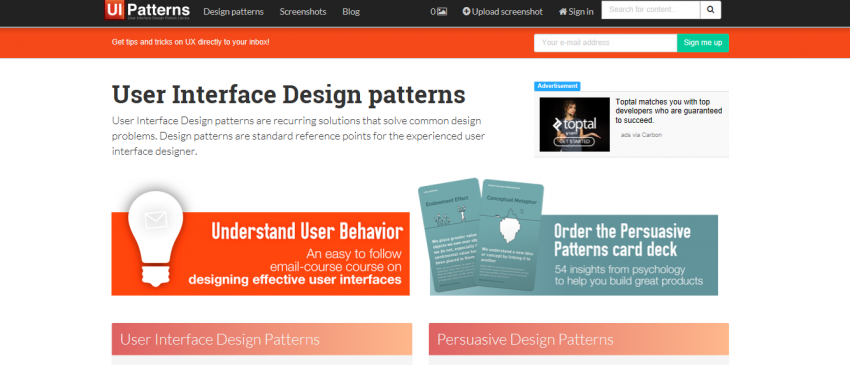Click the Upload screenshot plus icon
The width and height of the screenshot is (850, 365).
tap(466, 11)
